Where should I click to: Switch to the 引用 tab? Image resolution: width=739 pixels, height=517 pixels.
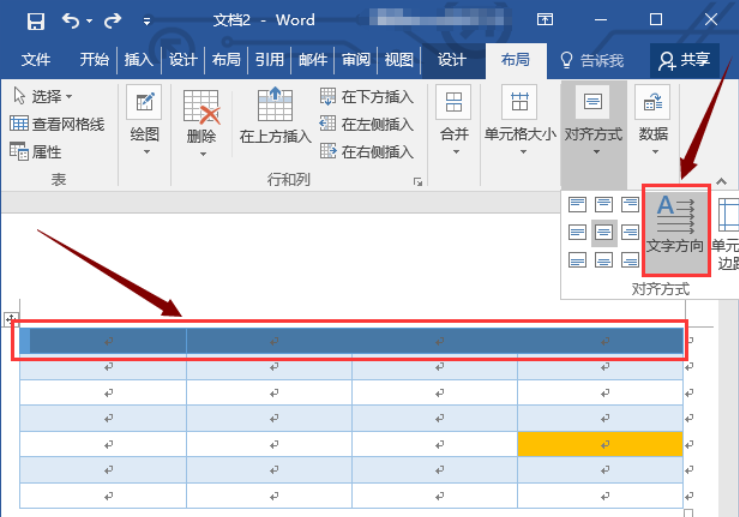click(x=270, y=60)
